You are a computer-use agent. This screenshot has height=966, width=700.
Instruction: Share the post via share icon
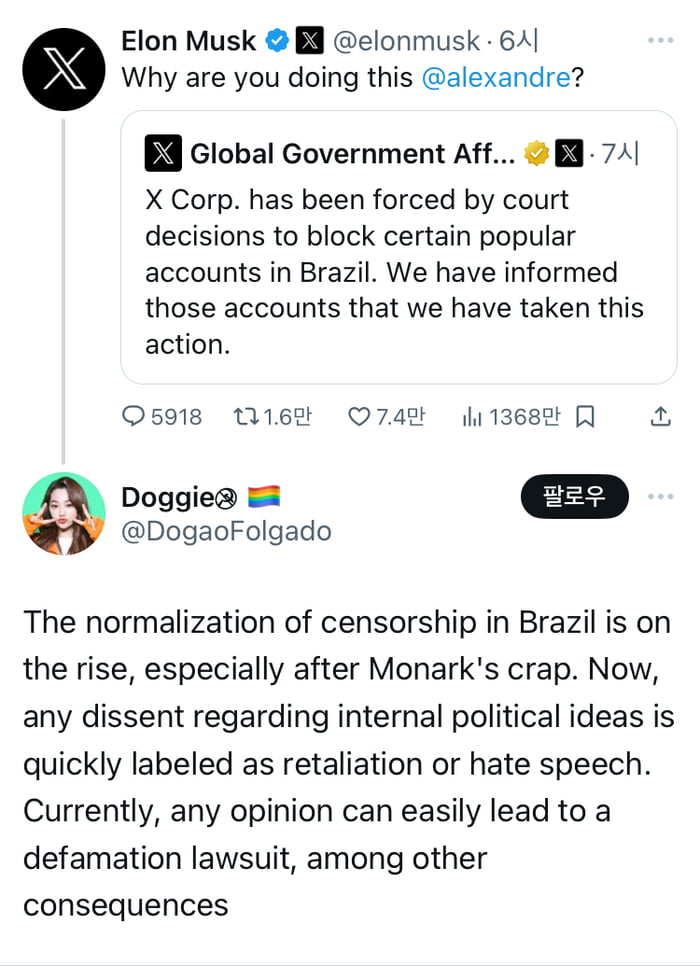660,417
